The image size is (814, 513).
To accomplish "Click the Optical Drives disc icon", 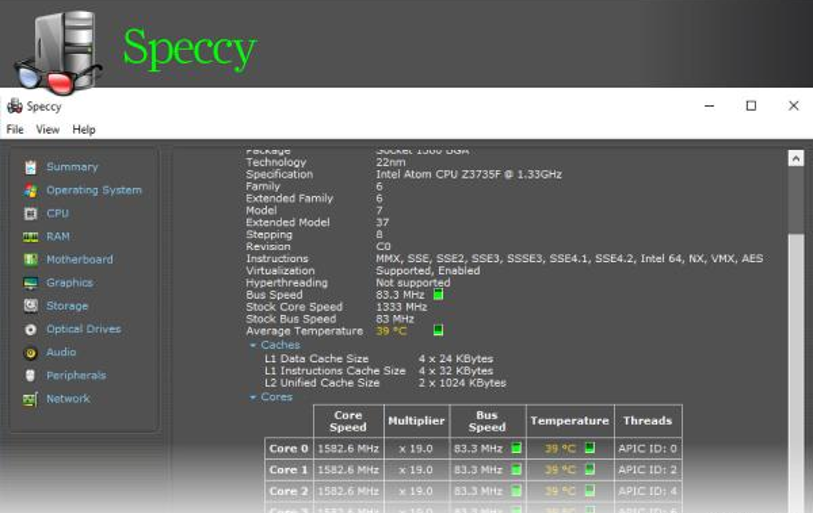I will (31, 329).
